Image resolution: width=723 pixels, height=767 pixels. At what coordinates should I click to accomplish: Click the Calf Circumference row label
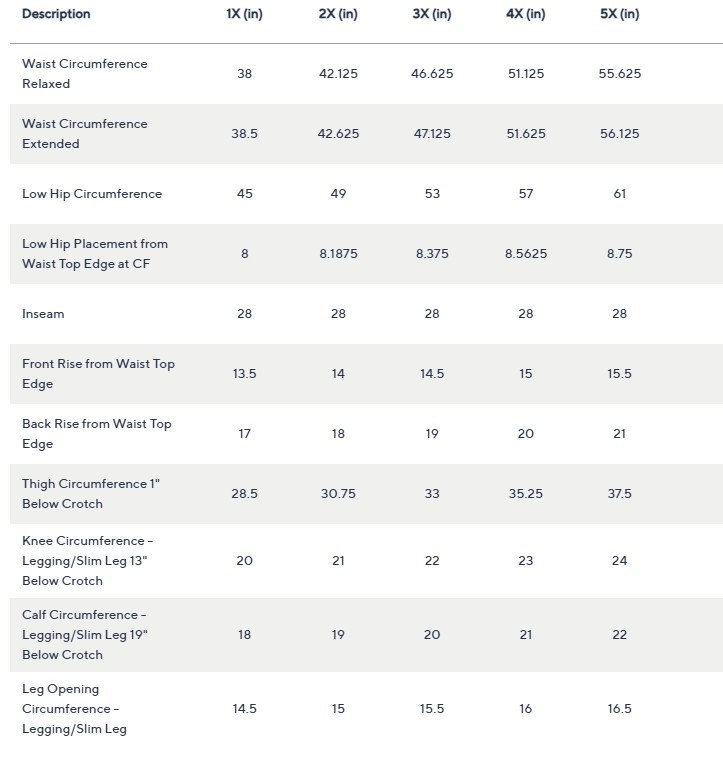85,635
